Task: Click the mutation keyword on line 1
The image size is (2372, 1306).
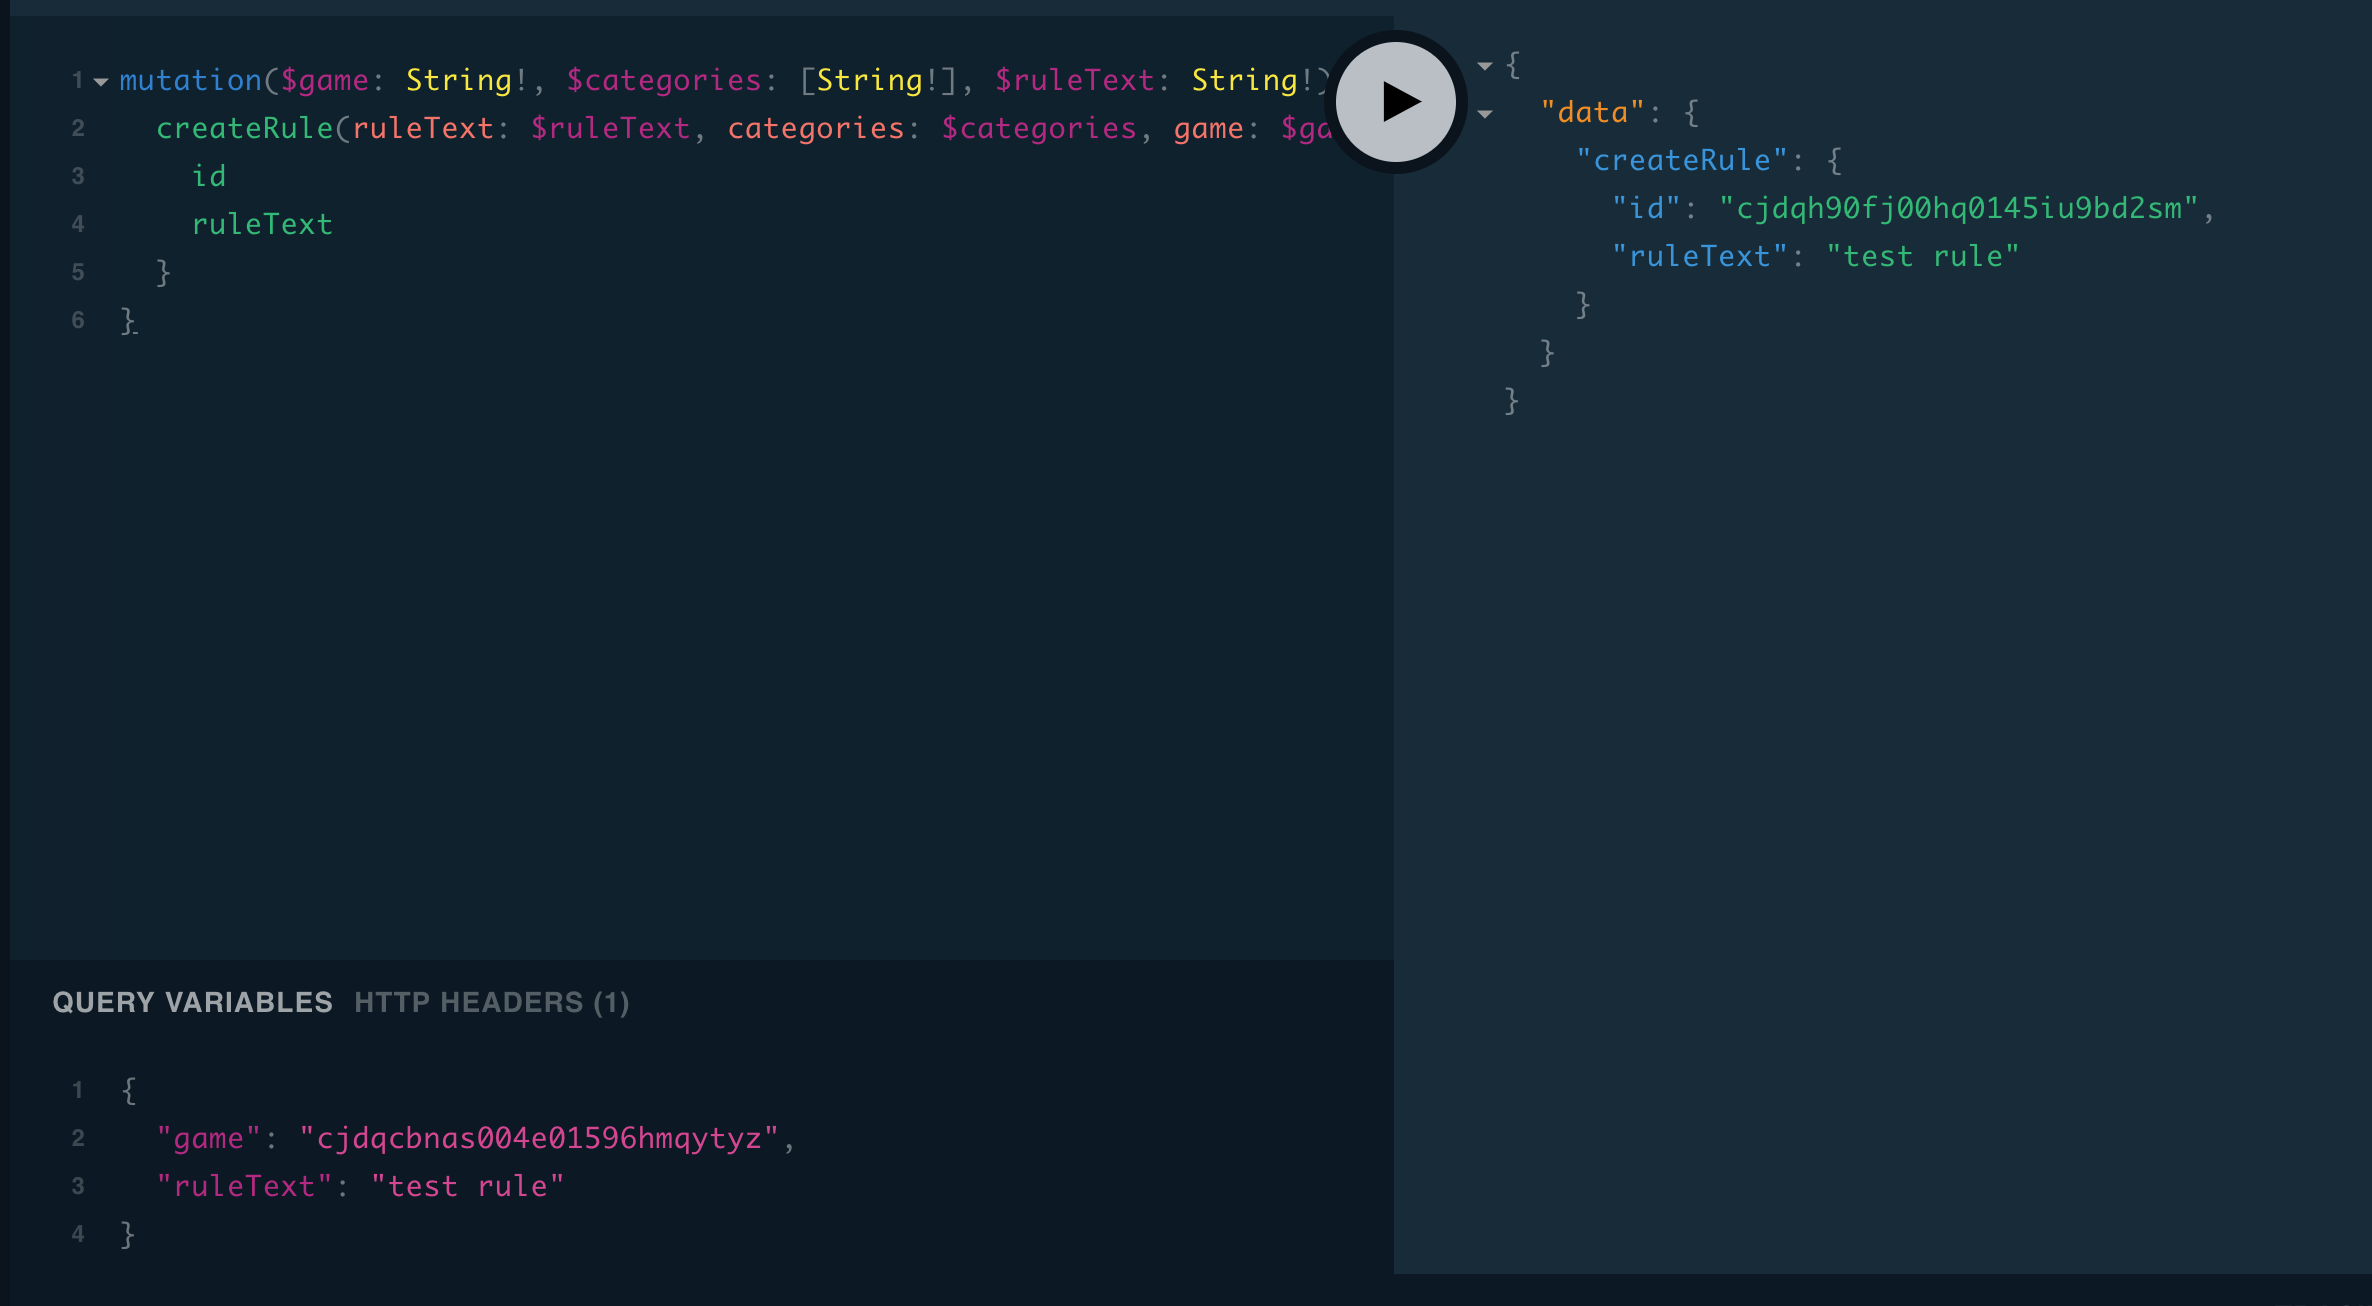Action: click(x=189, y=80)
